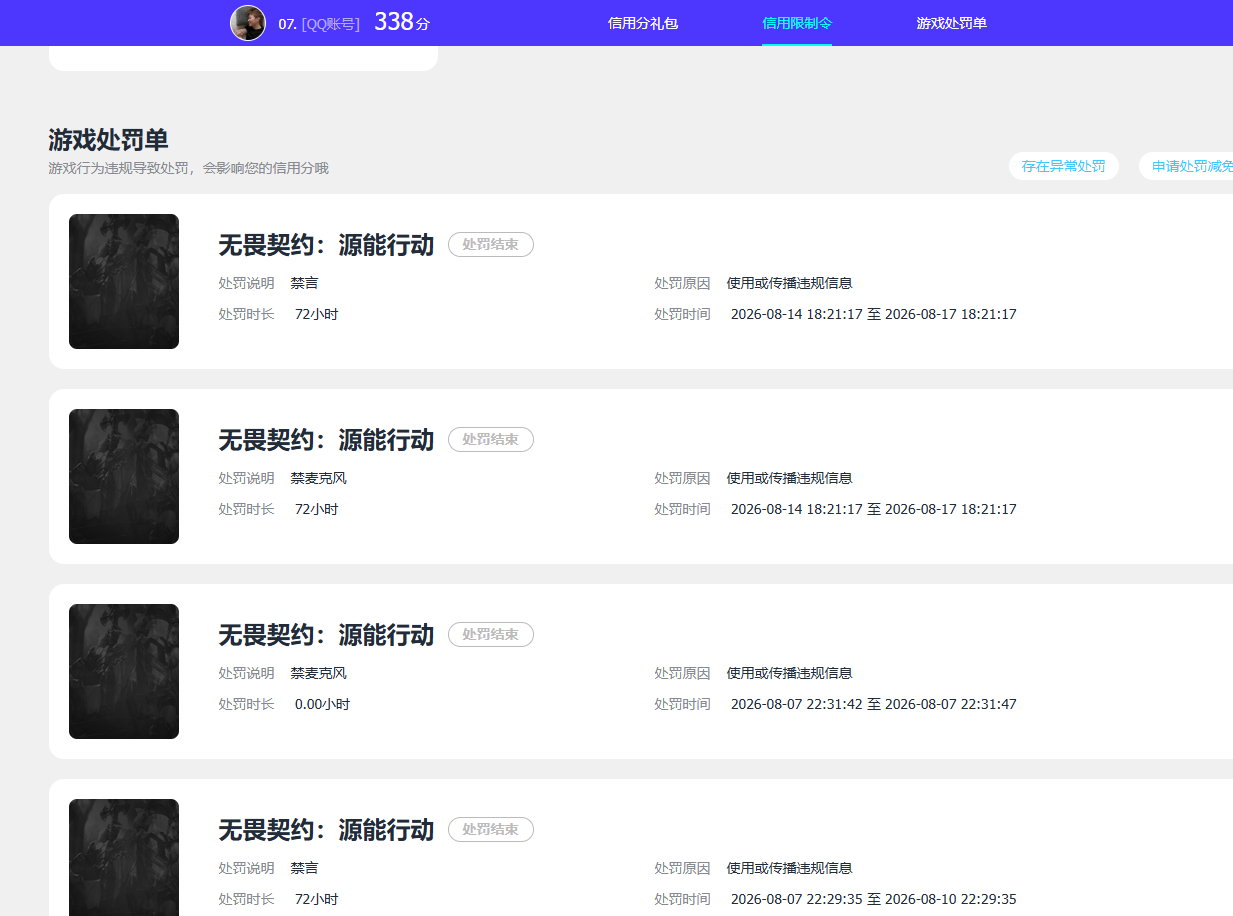Click 处罚结束 badge on 0.00小时 card
Screen dimensions: 1233x916
coord(491,634)
